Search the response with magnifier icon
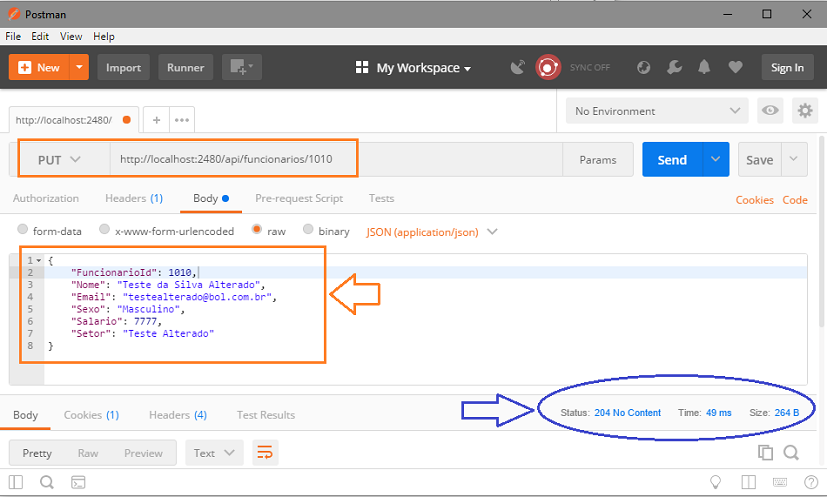The image size is (827, 497). [x=791, y=453]
